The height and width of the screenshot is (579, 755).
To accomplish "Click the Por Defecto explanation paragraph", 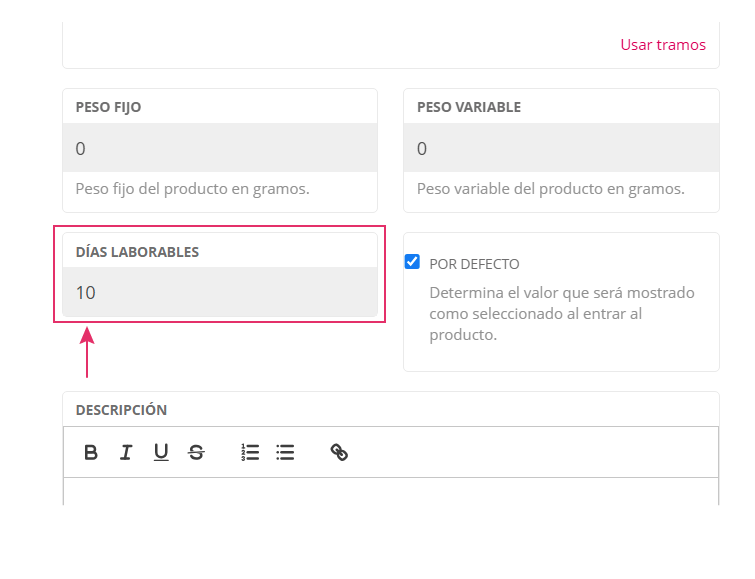I will point(560,314).
